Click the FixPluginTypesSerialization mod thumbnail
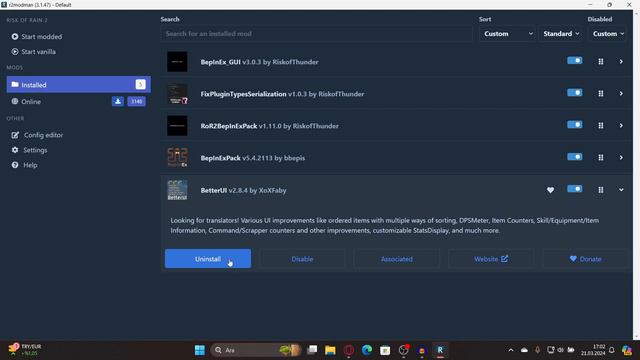Image resolution: width=640 pixels, height=360 pixels. pyautogui.click(x=177, y=94)
